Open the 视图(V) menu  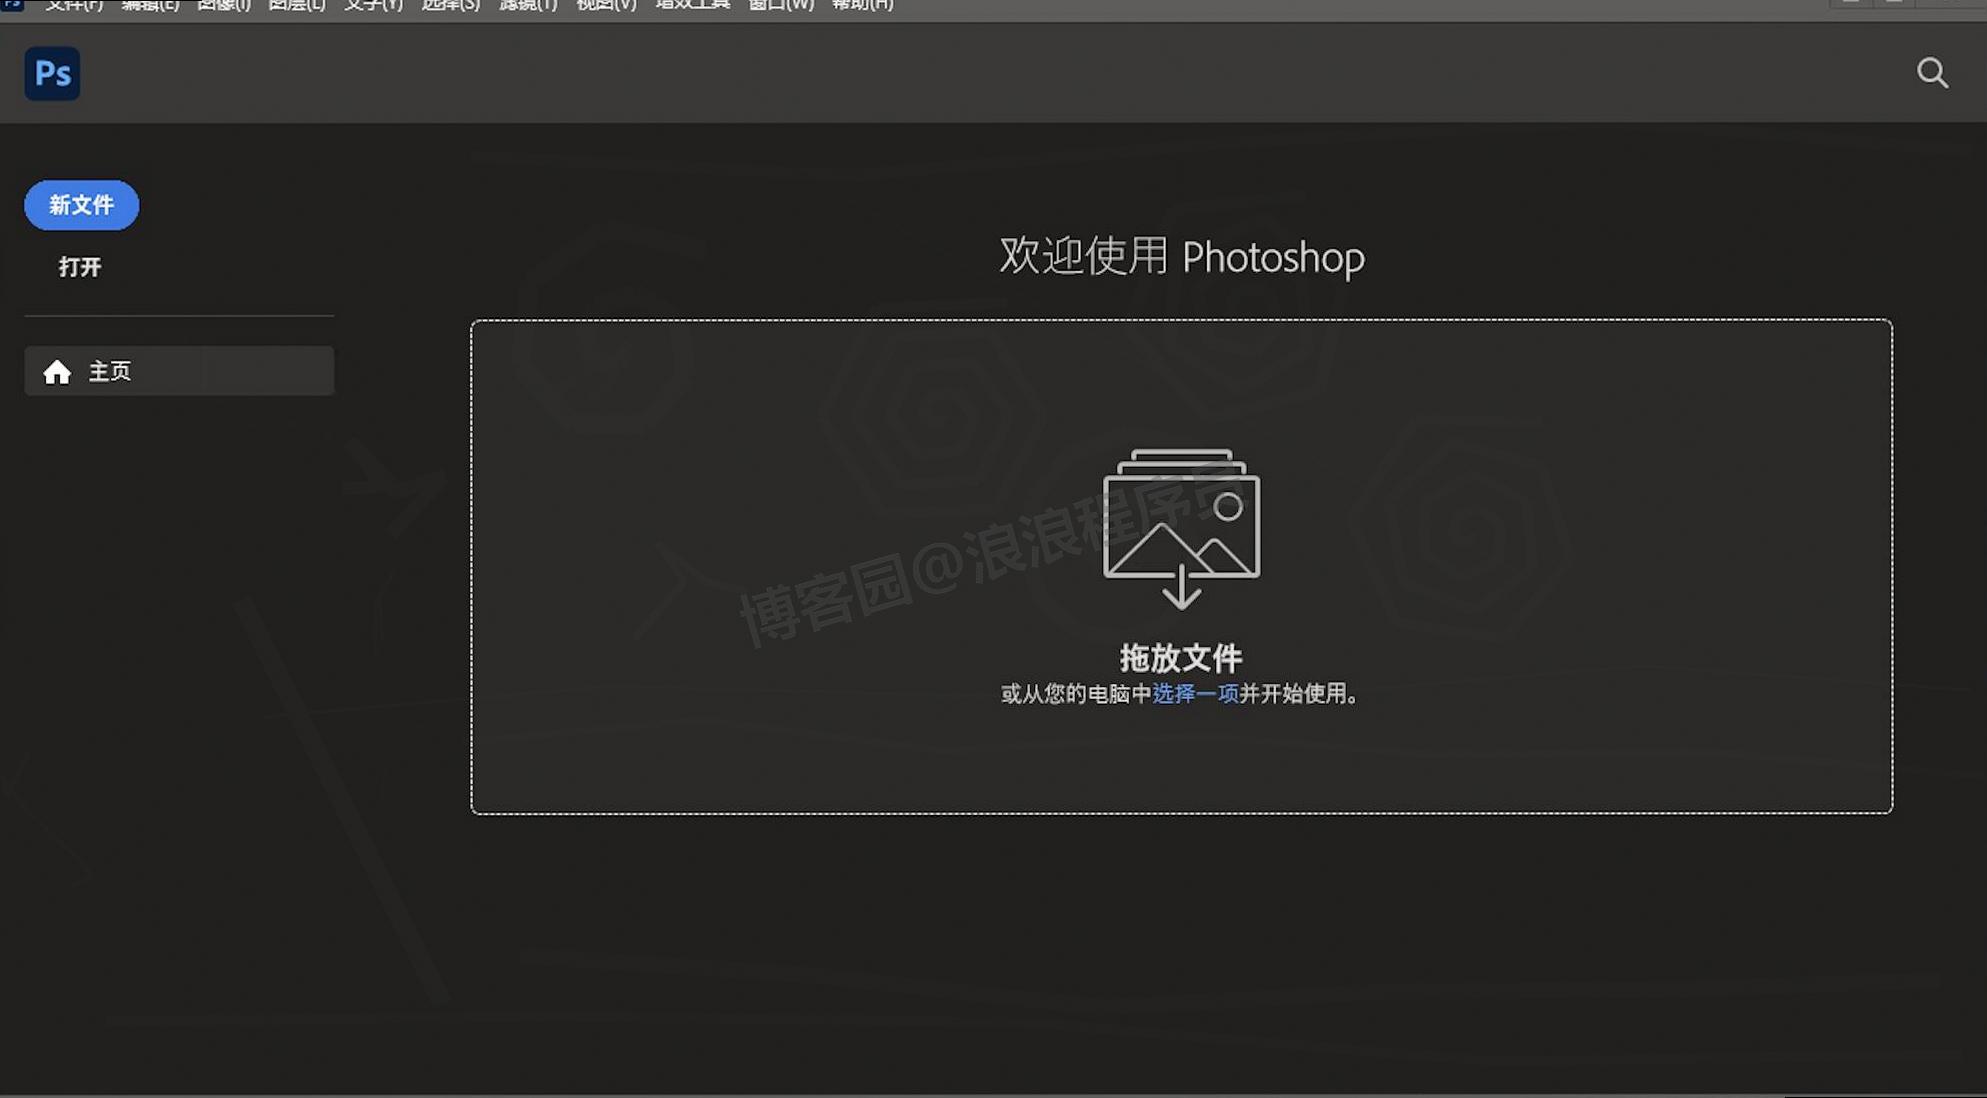coord(606,5)
